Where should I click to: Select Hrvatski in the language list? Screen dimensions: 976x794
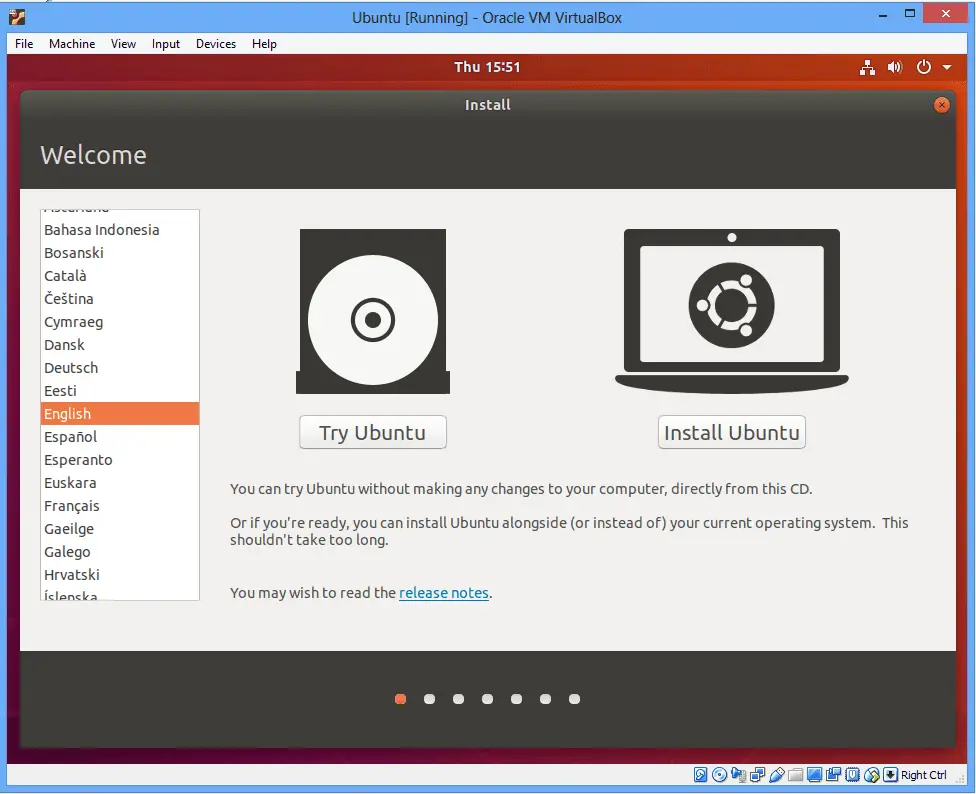coord(120,575)
